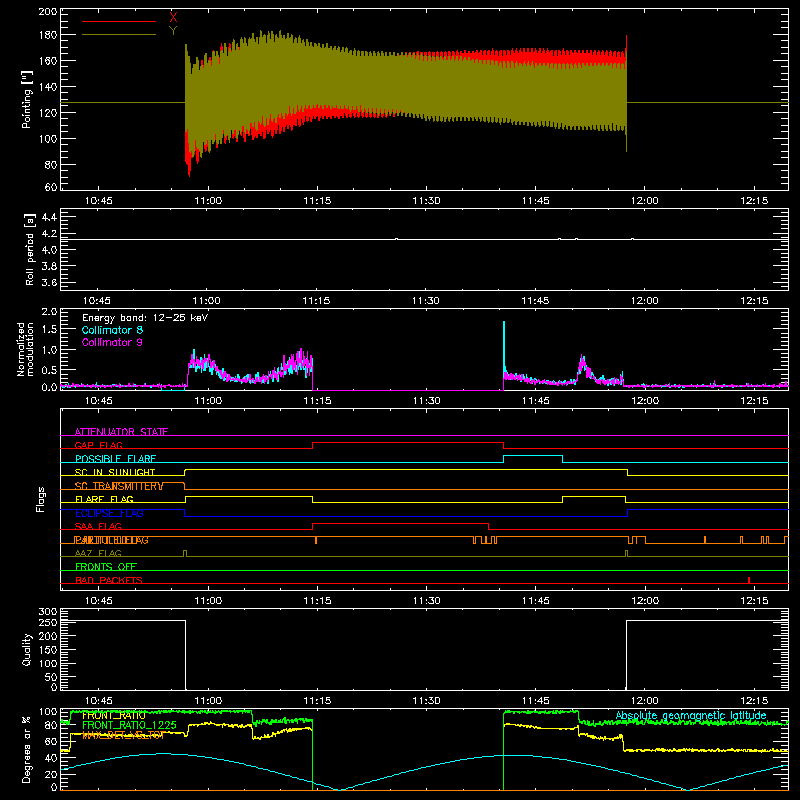Click the red X legend line sample

[119, 21]
